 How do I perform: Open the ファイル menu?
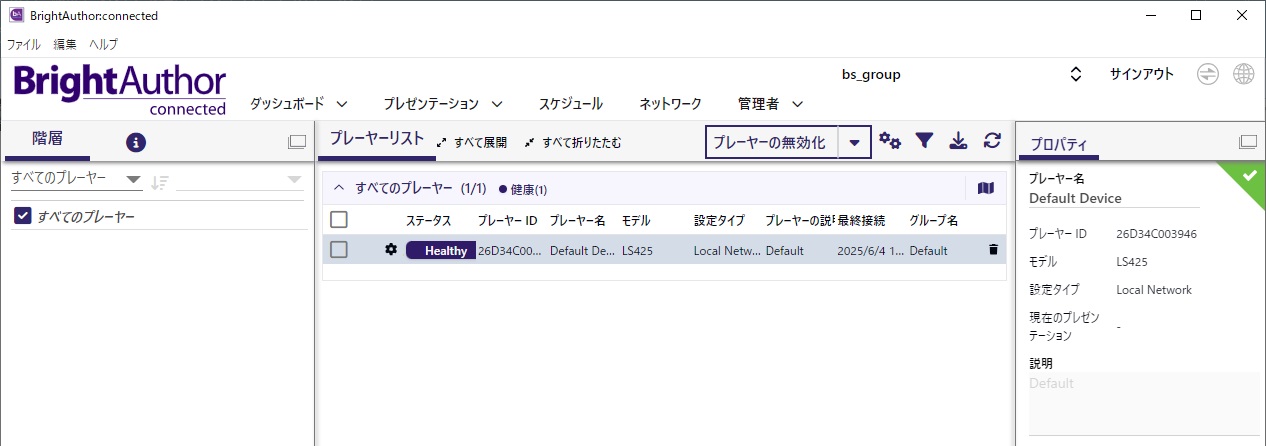tap(24, 44)
